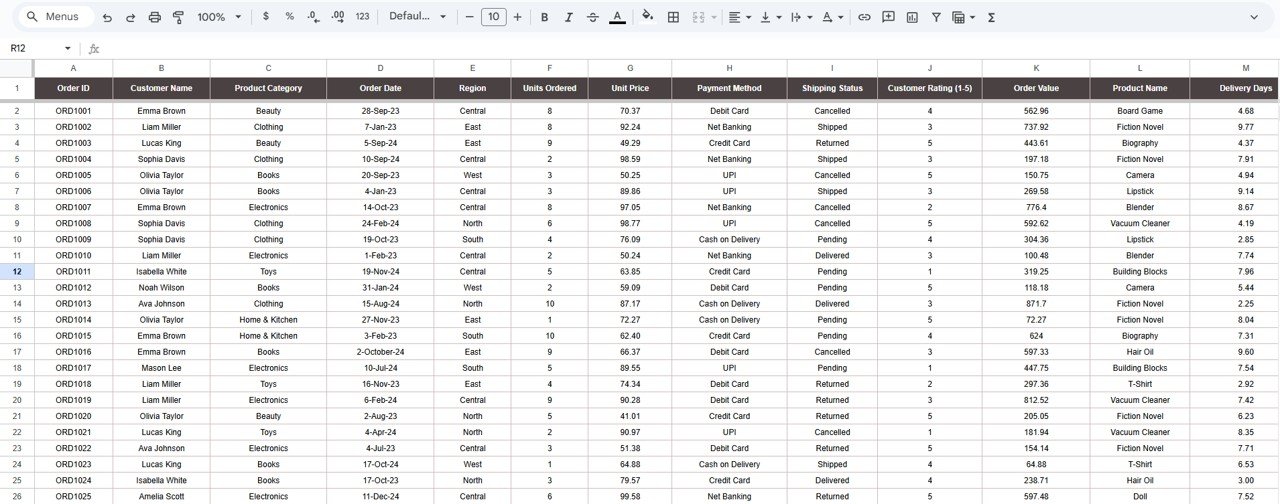Select the unit price 99.58 cell
Screen dimensions: 1280x504
pyautogui.click(x=630, y=496)
